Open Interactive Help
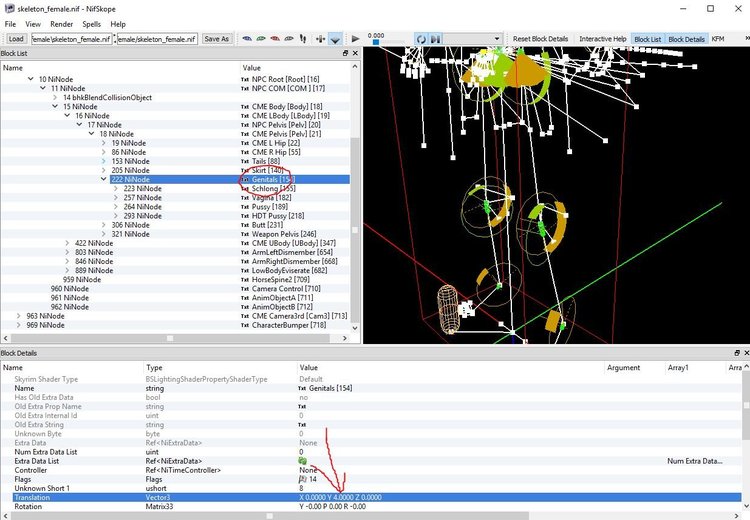750x520 pixels. tap(602, 39)
